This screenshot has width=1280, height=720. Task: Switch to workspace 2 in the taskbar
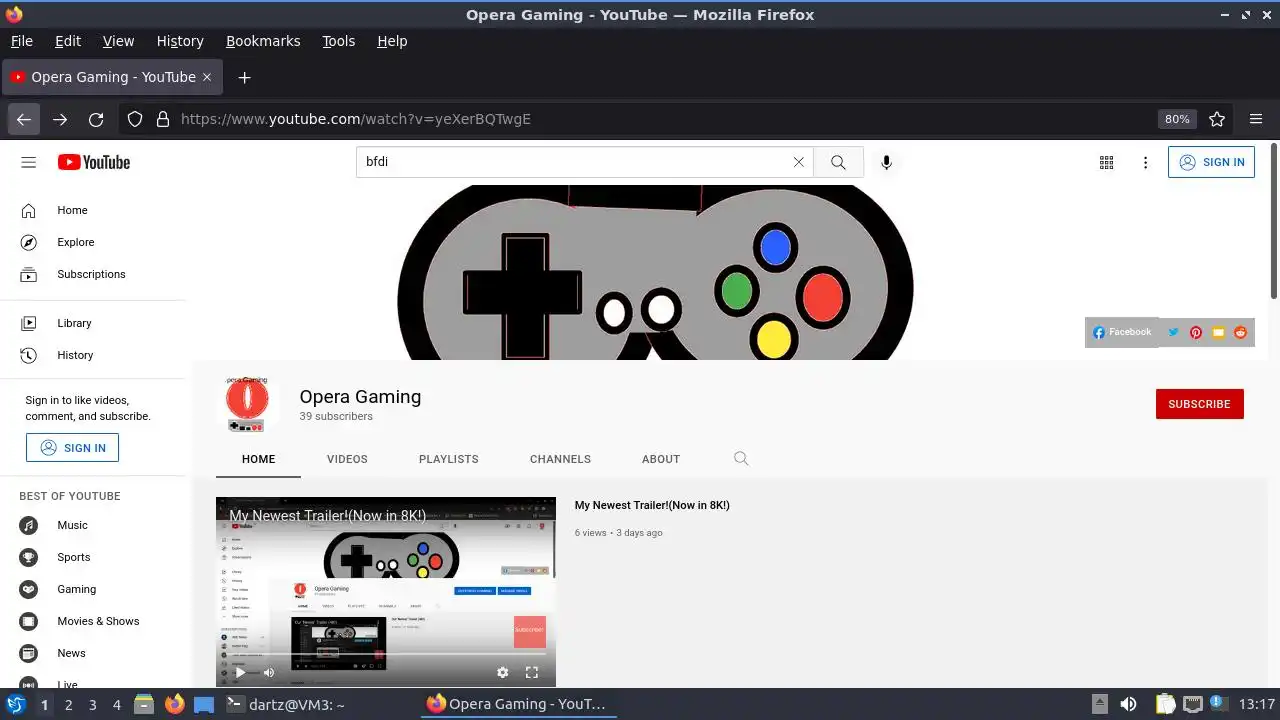pyautogui.click(x=68, y=705)
